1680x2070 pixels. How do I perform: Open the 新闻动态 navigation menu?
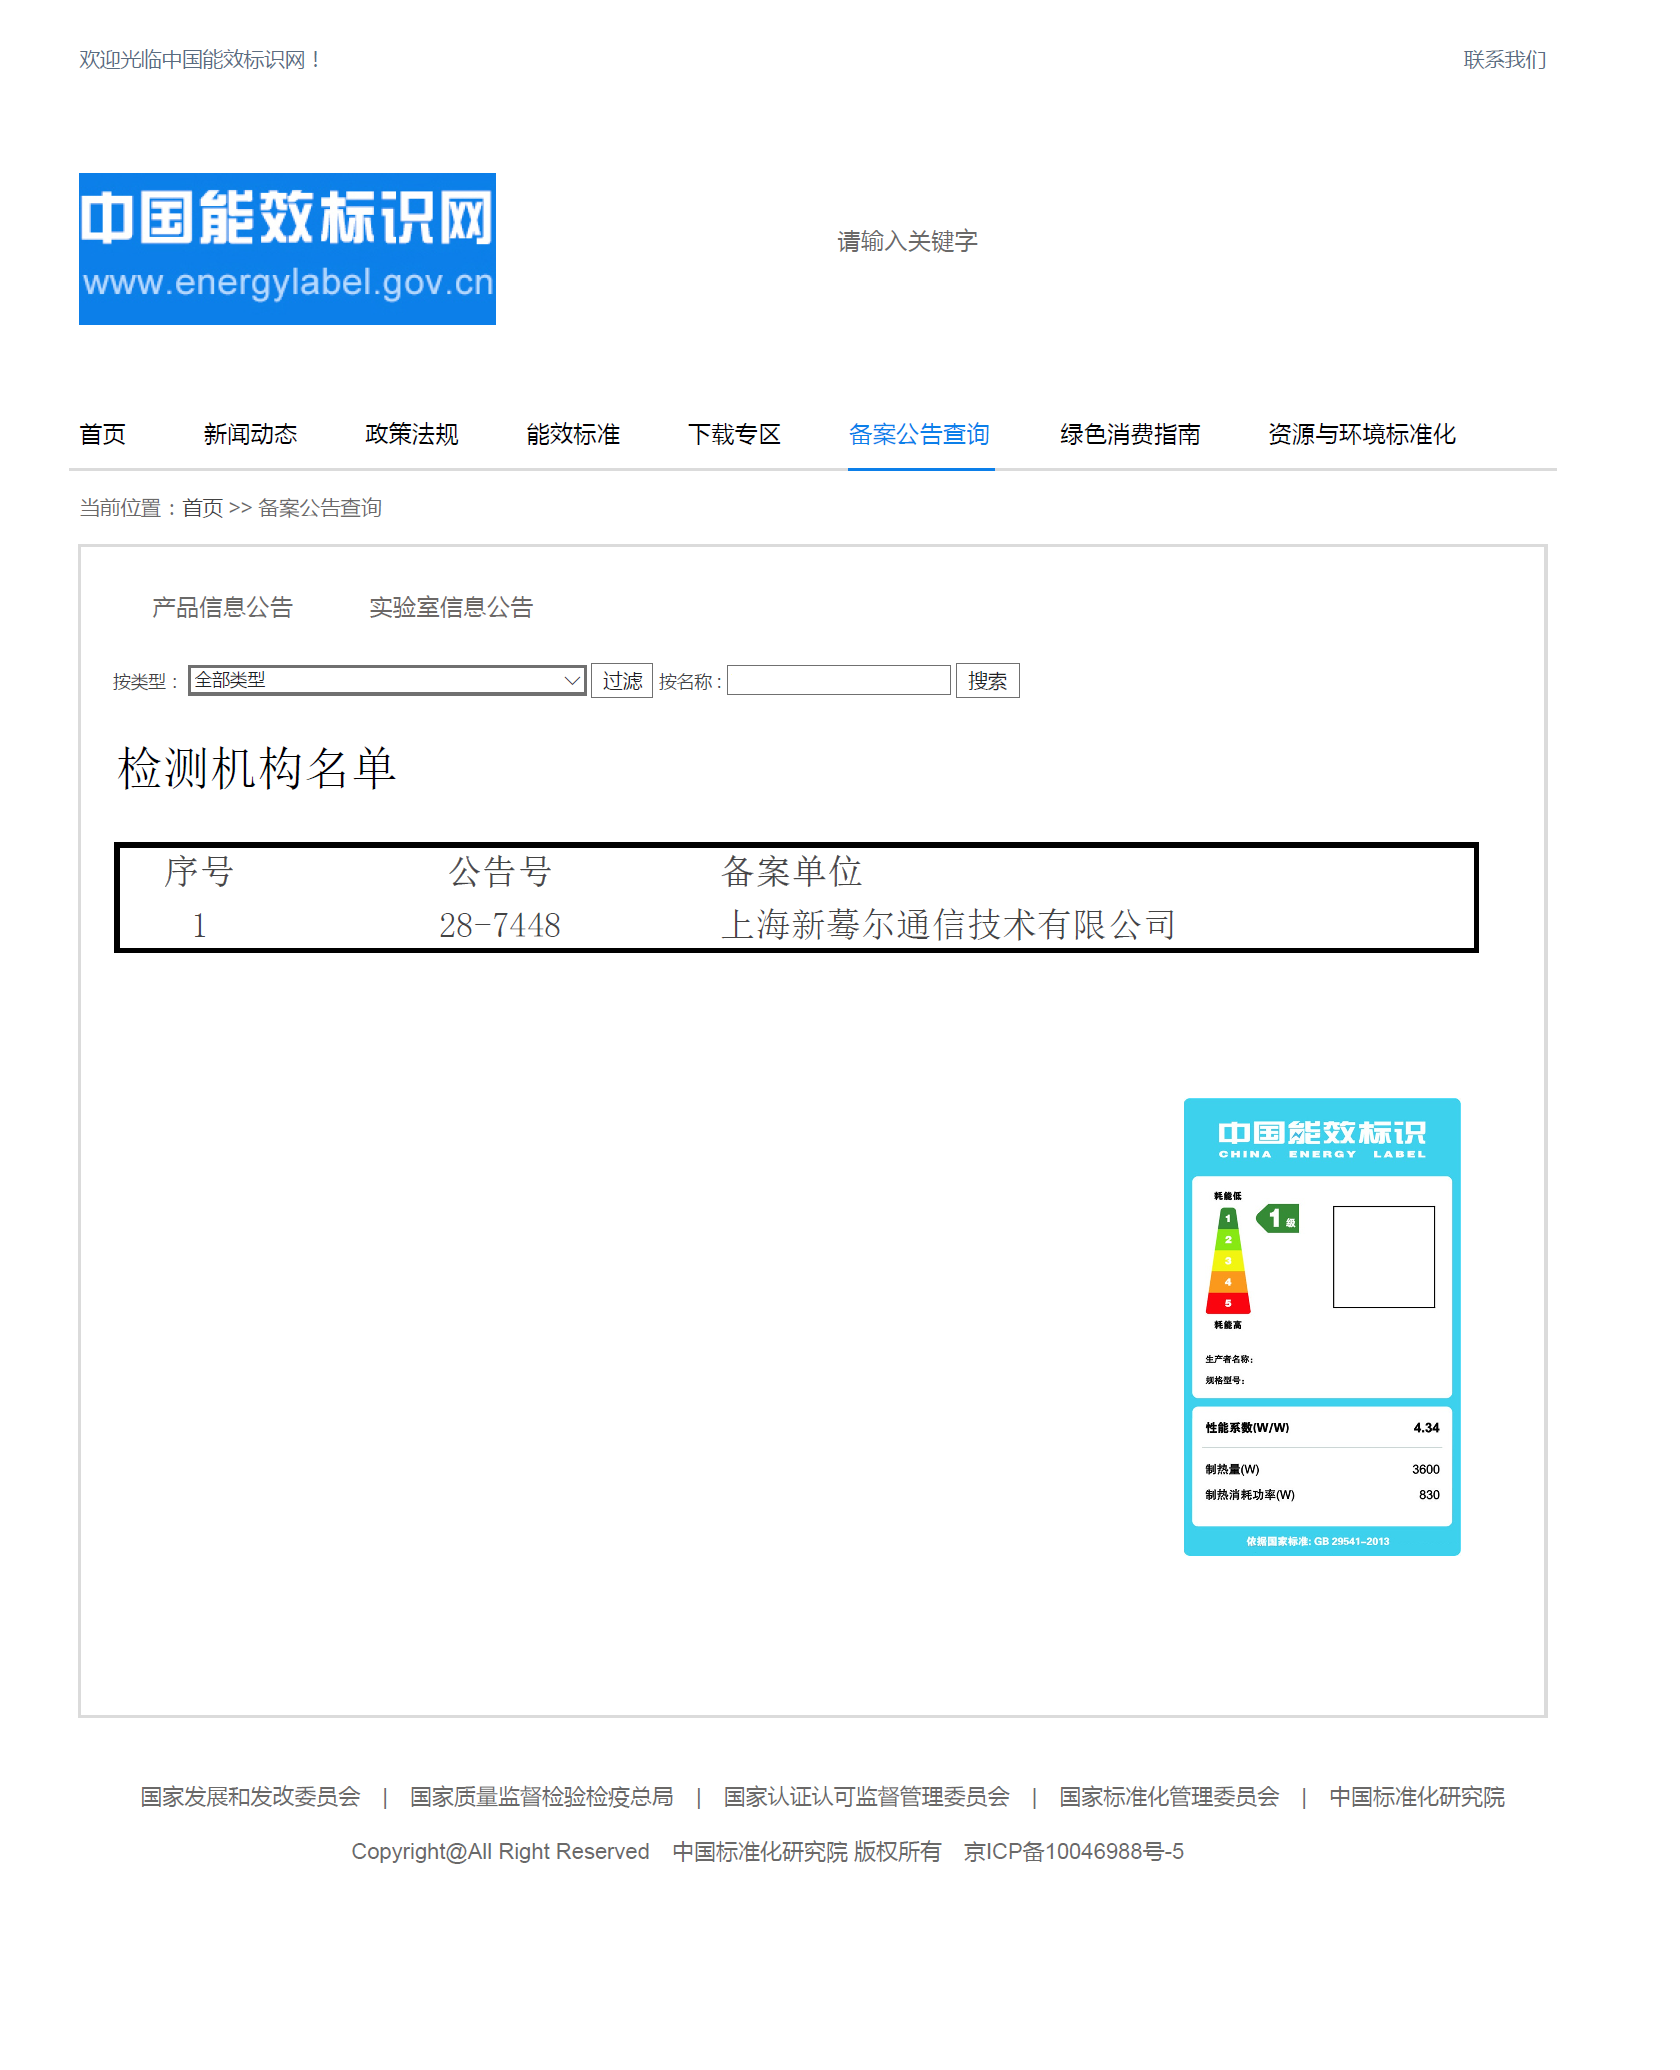250,434
